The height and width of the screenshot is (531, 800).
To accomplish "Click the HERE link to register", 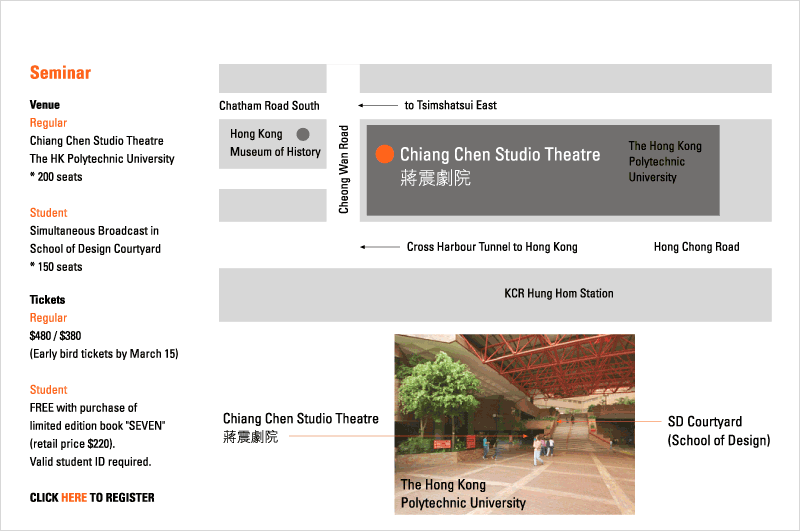I will tap(74, 497).
